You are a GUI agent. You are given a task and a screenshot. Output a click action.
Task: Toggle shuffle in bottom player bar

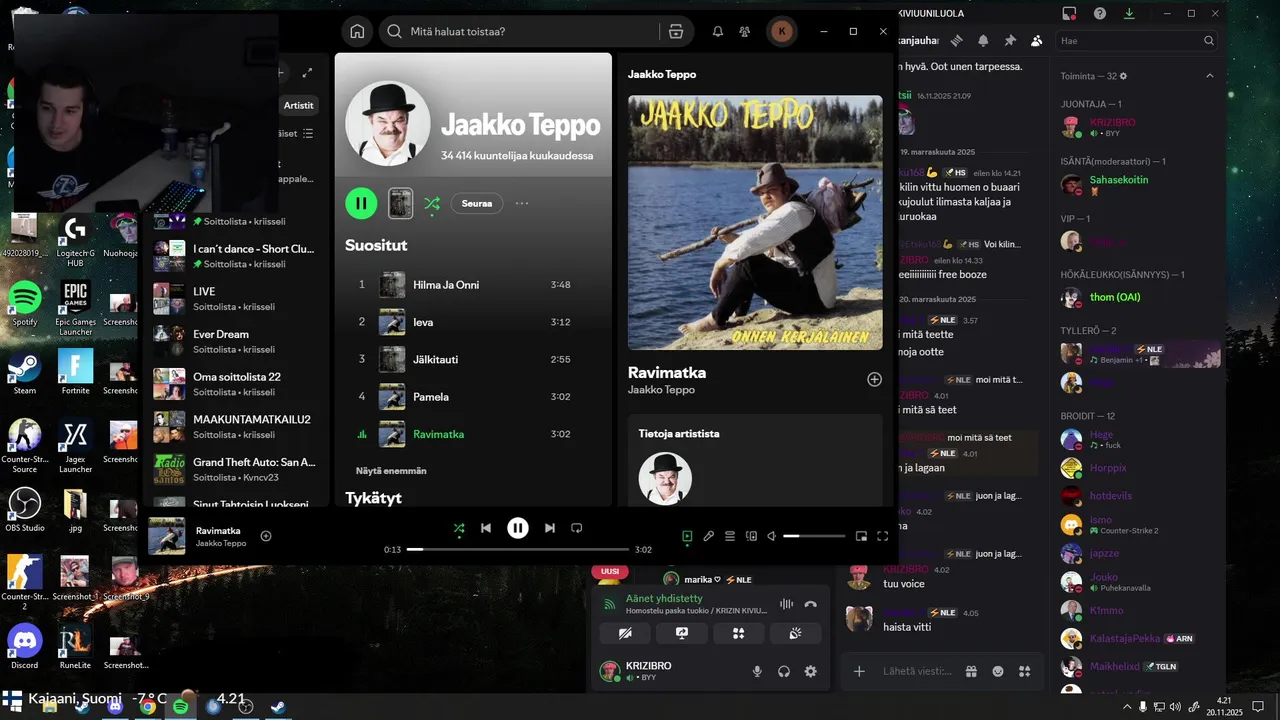[458, 528]
